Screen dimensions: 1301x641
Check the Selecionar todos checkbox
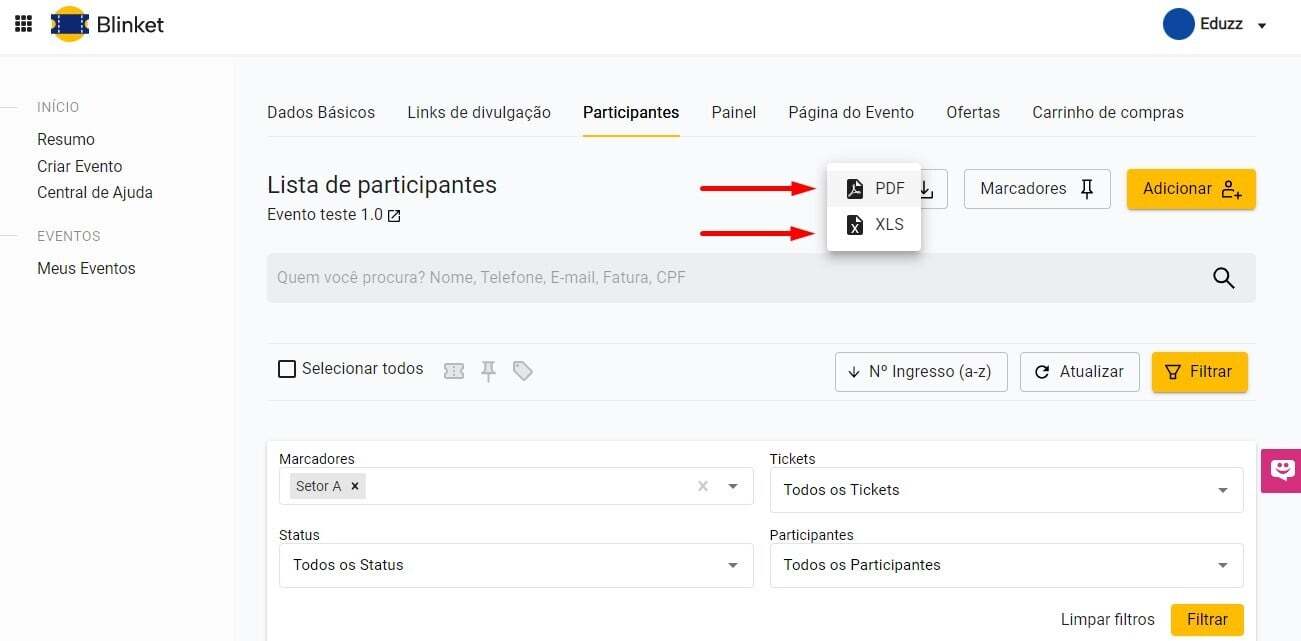[x=287, y=369]
